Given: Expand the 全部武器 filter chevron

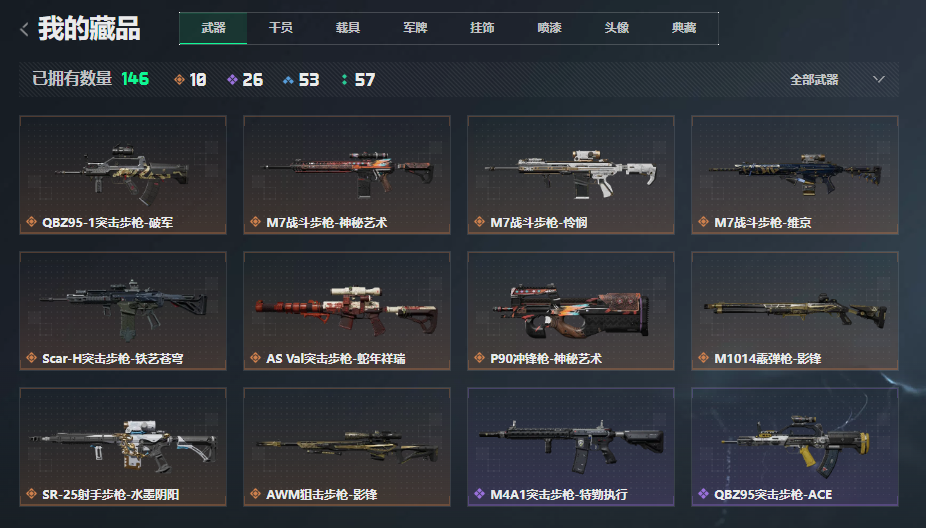Looking at the screenshot, I should 879,79.
